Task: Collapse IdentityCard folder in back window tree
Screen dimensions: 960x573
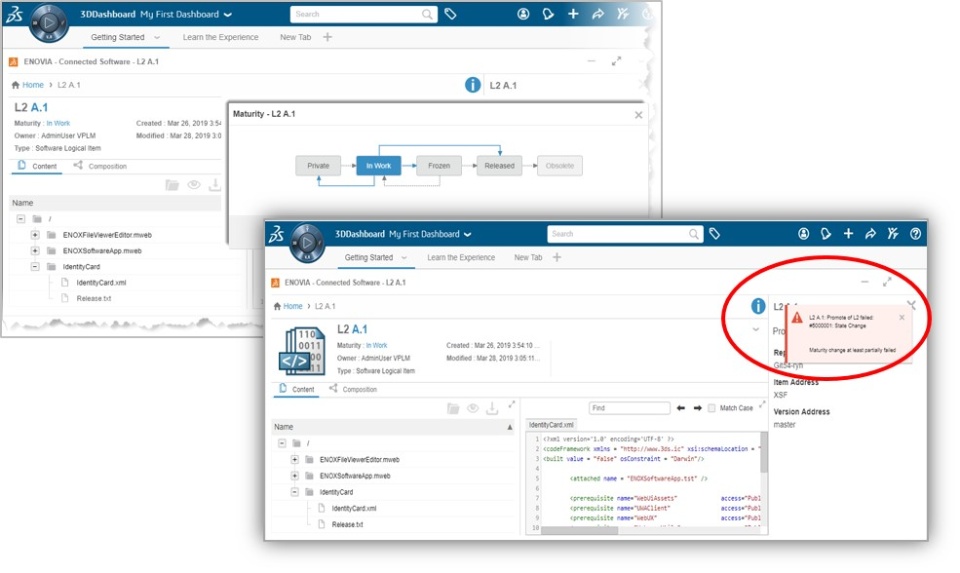Action: (x=35, y=266)
